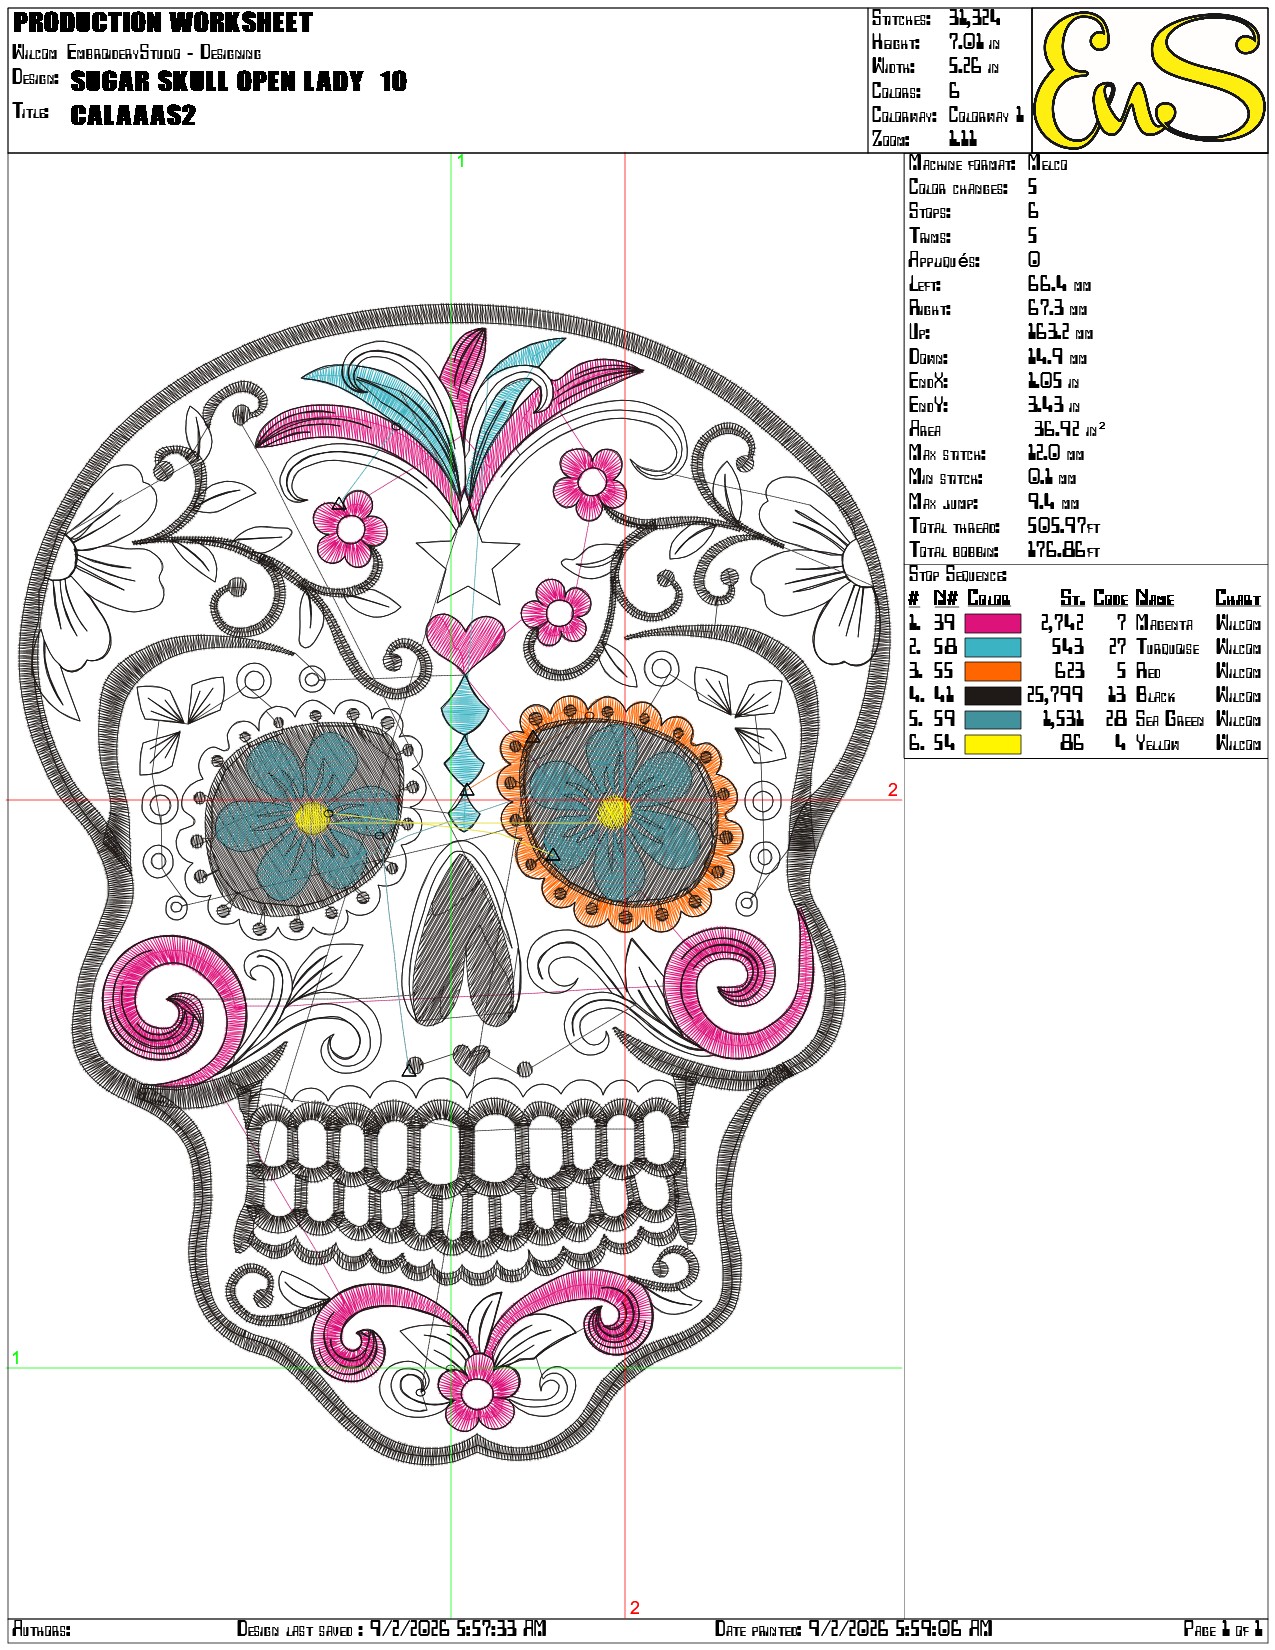Click the yellow center of left eye flower
The image size is (1275, 1650).
(312, 818)
